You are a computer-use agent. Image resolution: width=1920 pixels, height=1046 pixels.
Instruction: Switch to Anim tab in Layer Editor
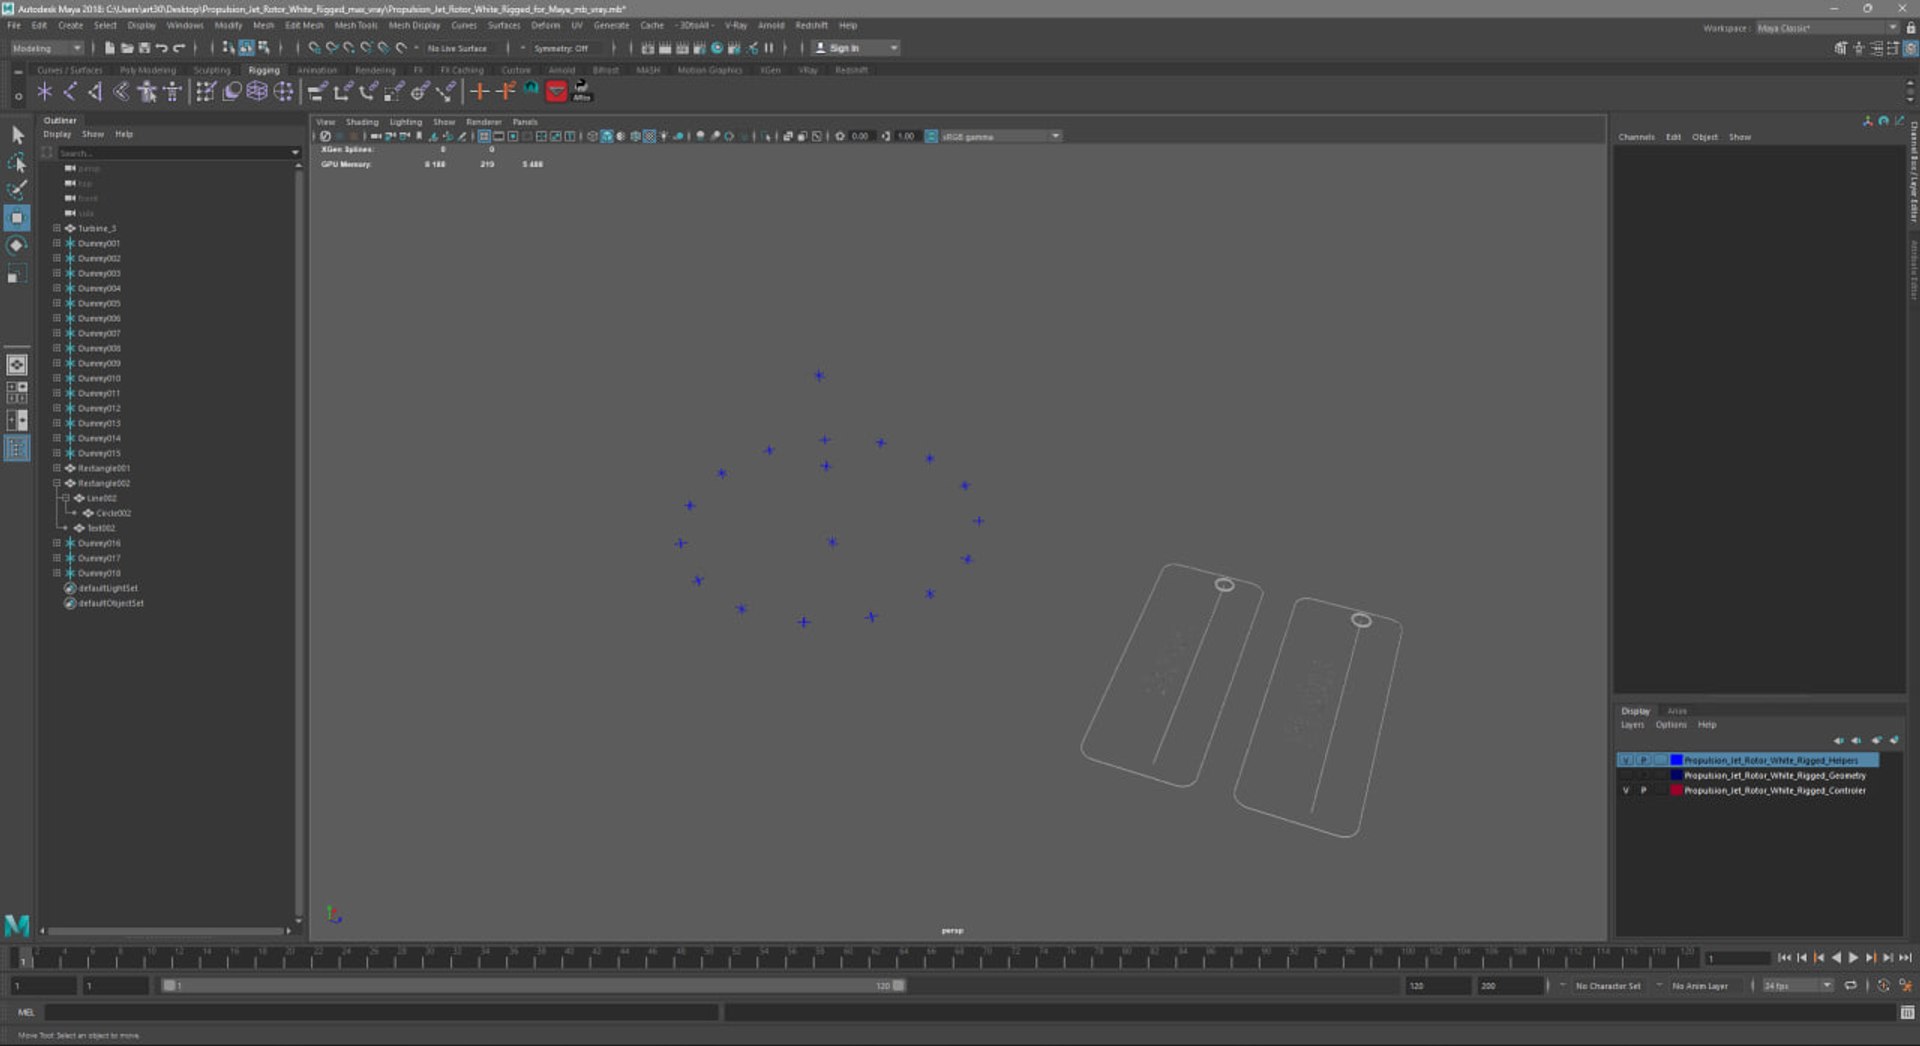(1677, 712)
